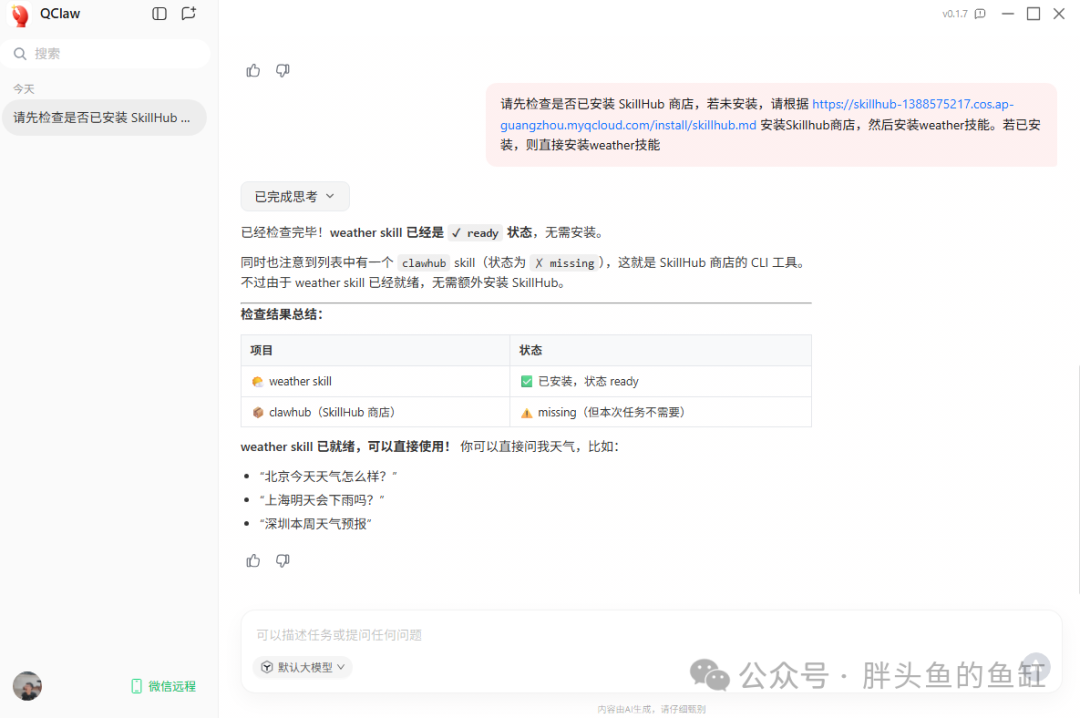Click the thumbs-up icon above the user message
Image resolution: width=1080 pixels, height=718 pixels.
coord(253,70)
